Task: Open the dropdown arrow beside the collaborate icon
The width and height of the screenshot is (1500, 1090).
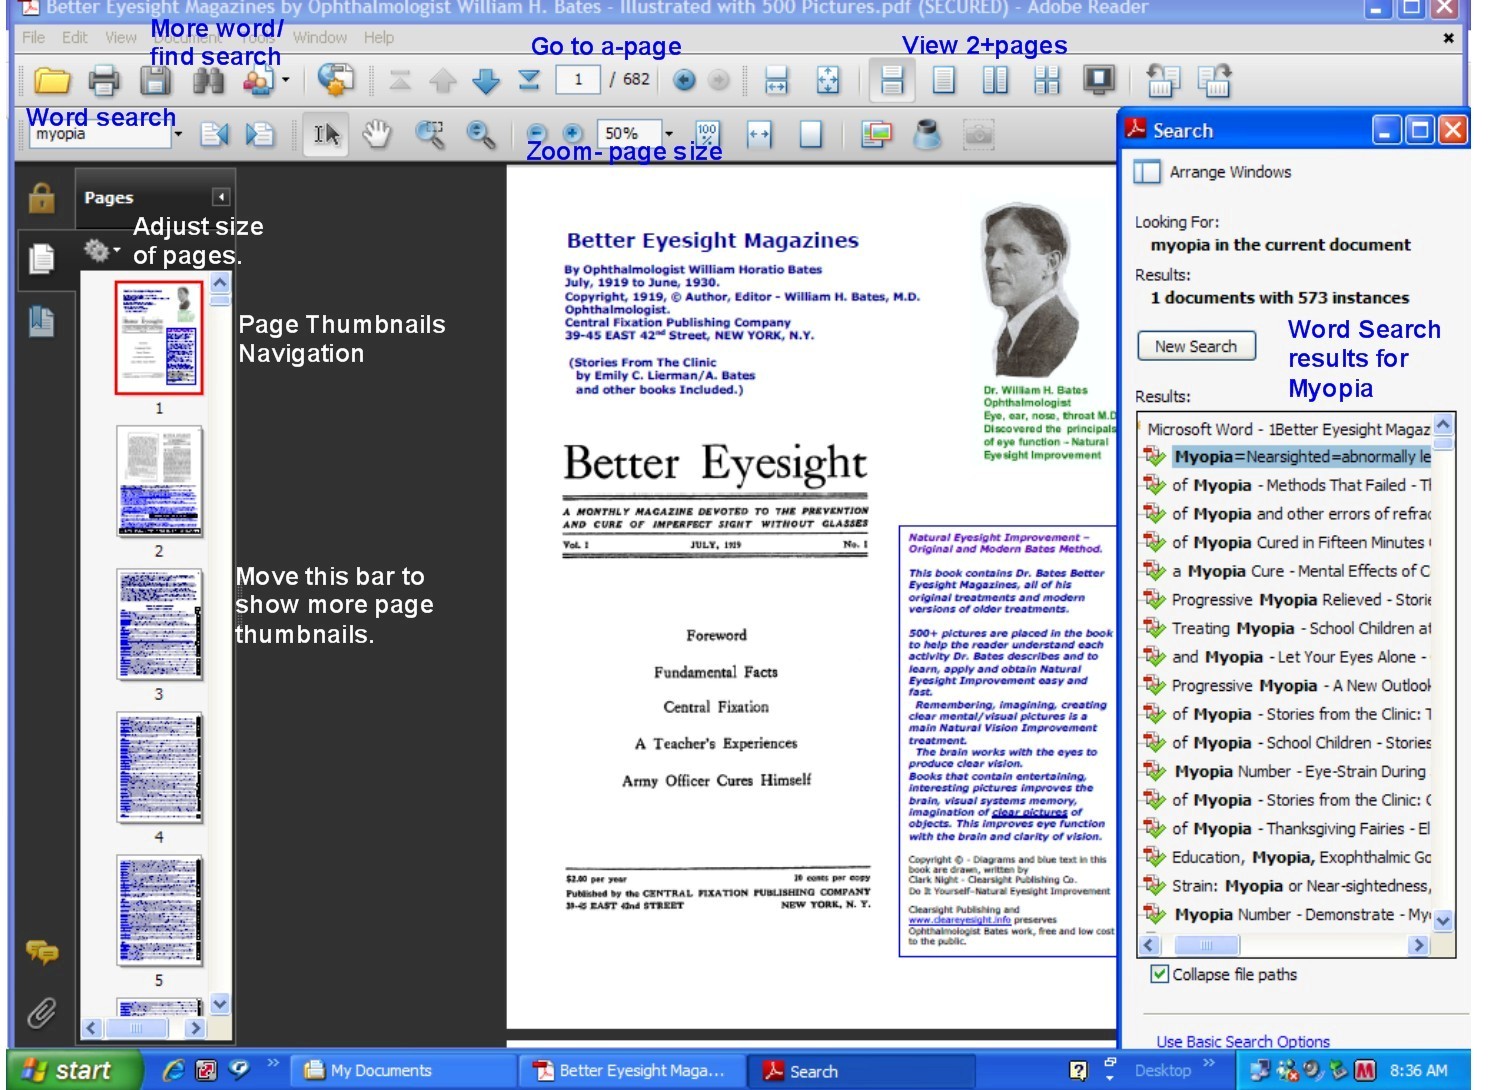Action: point(286,80)
